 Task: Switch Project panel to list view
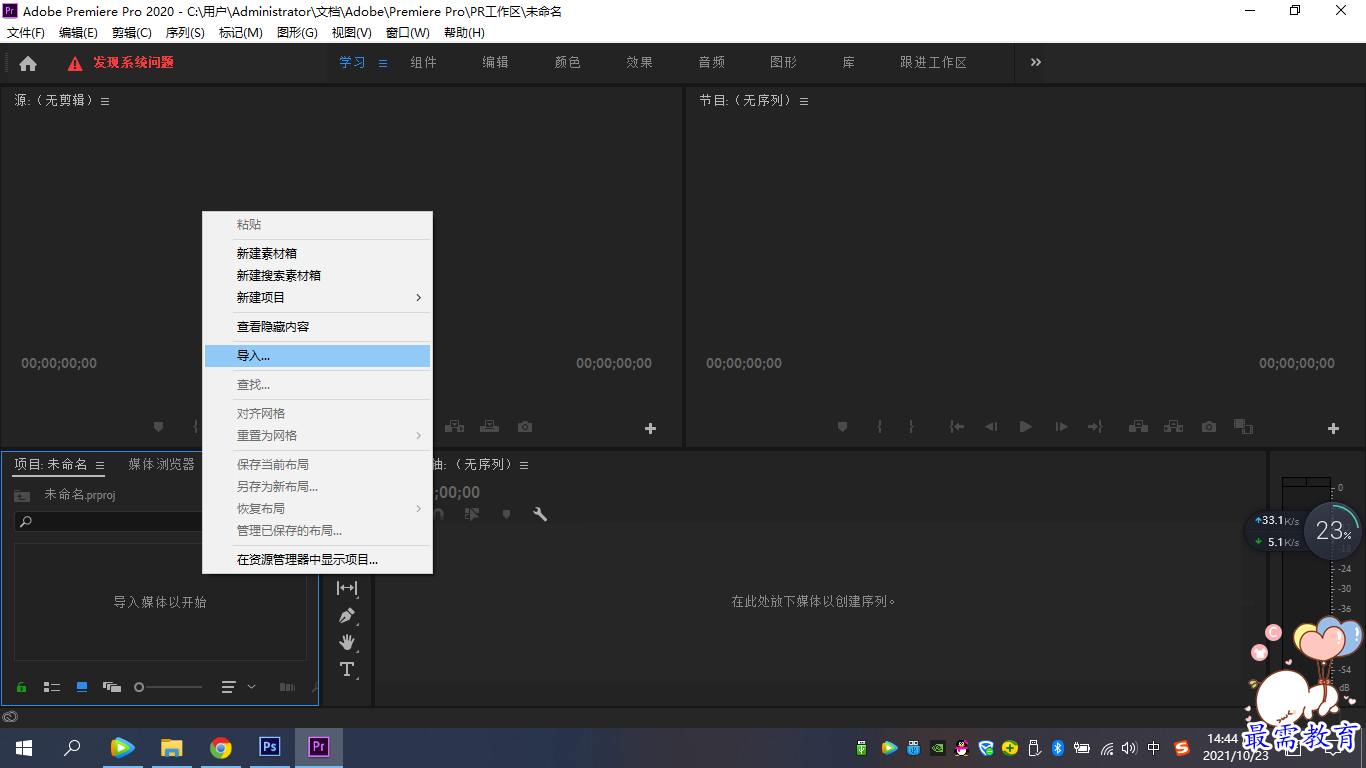pos(52,687)
